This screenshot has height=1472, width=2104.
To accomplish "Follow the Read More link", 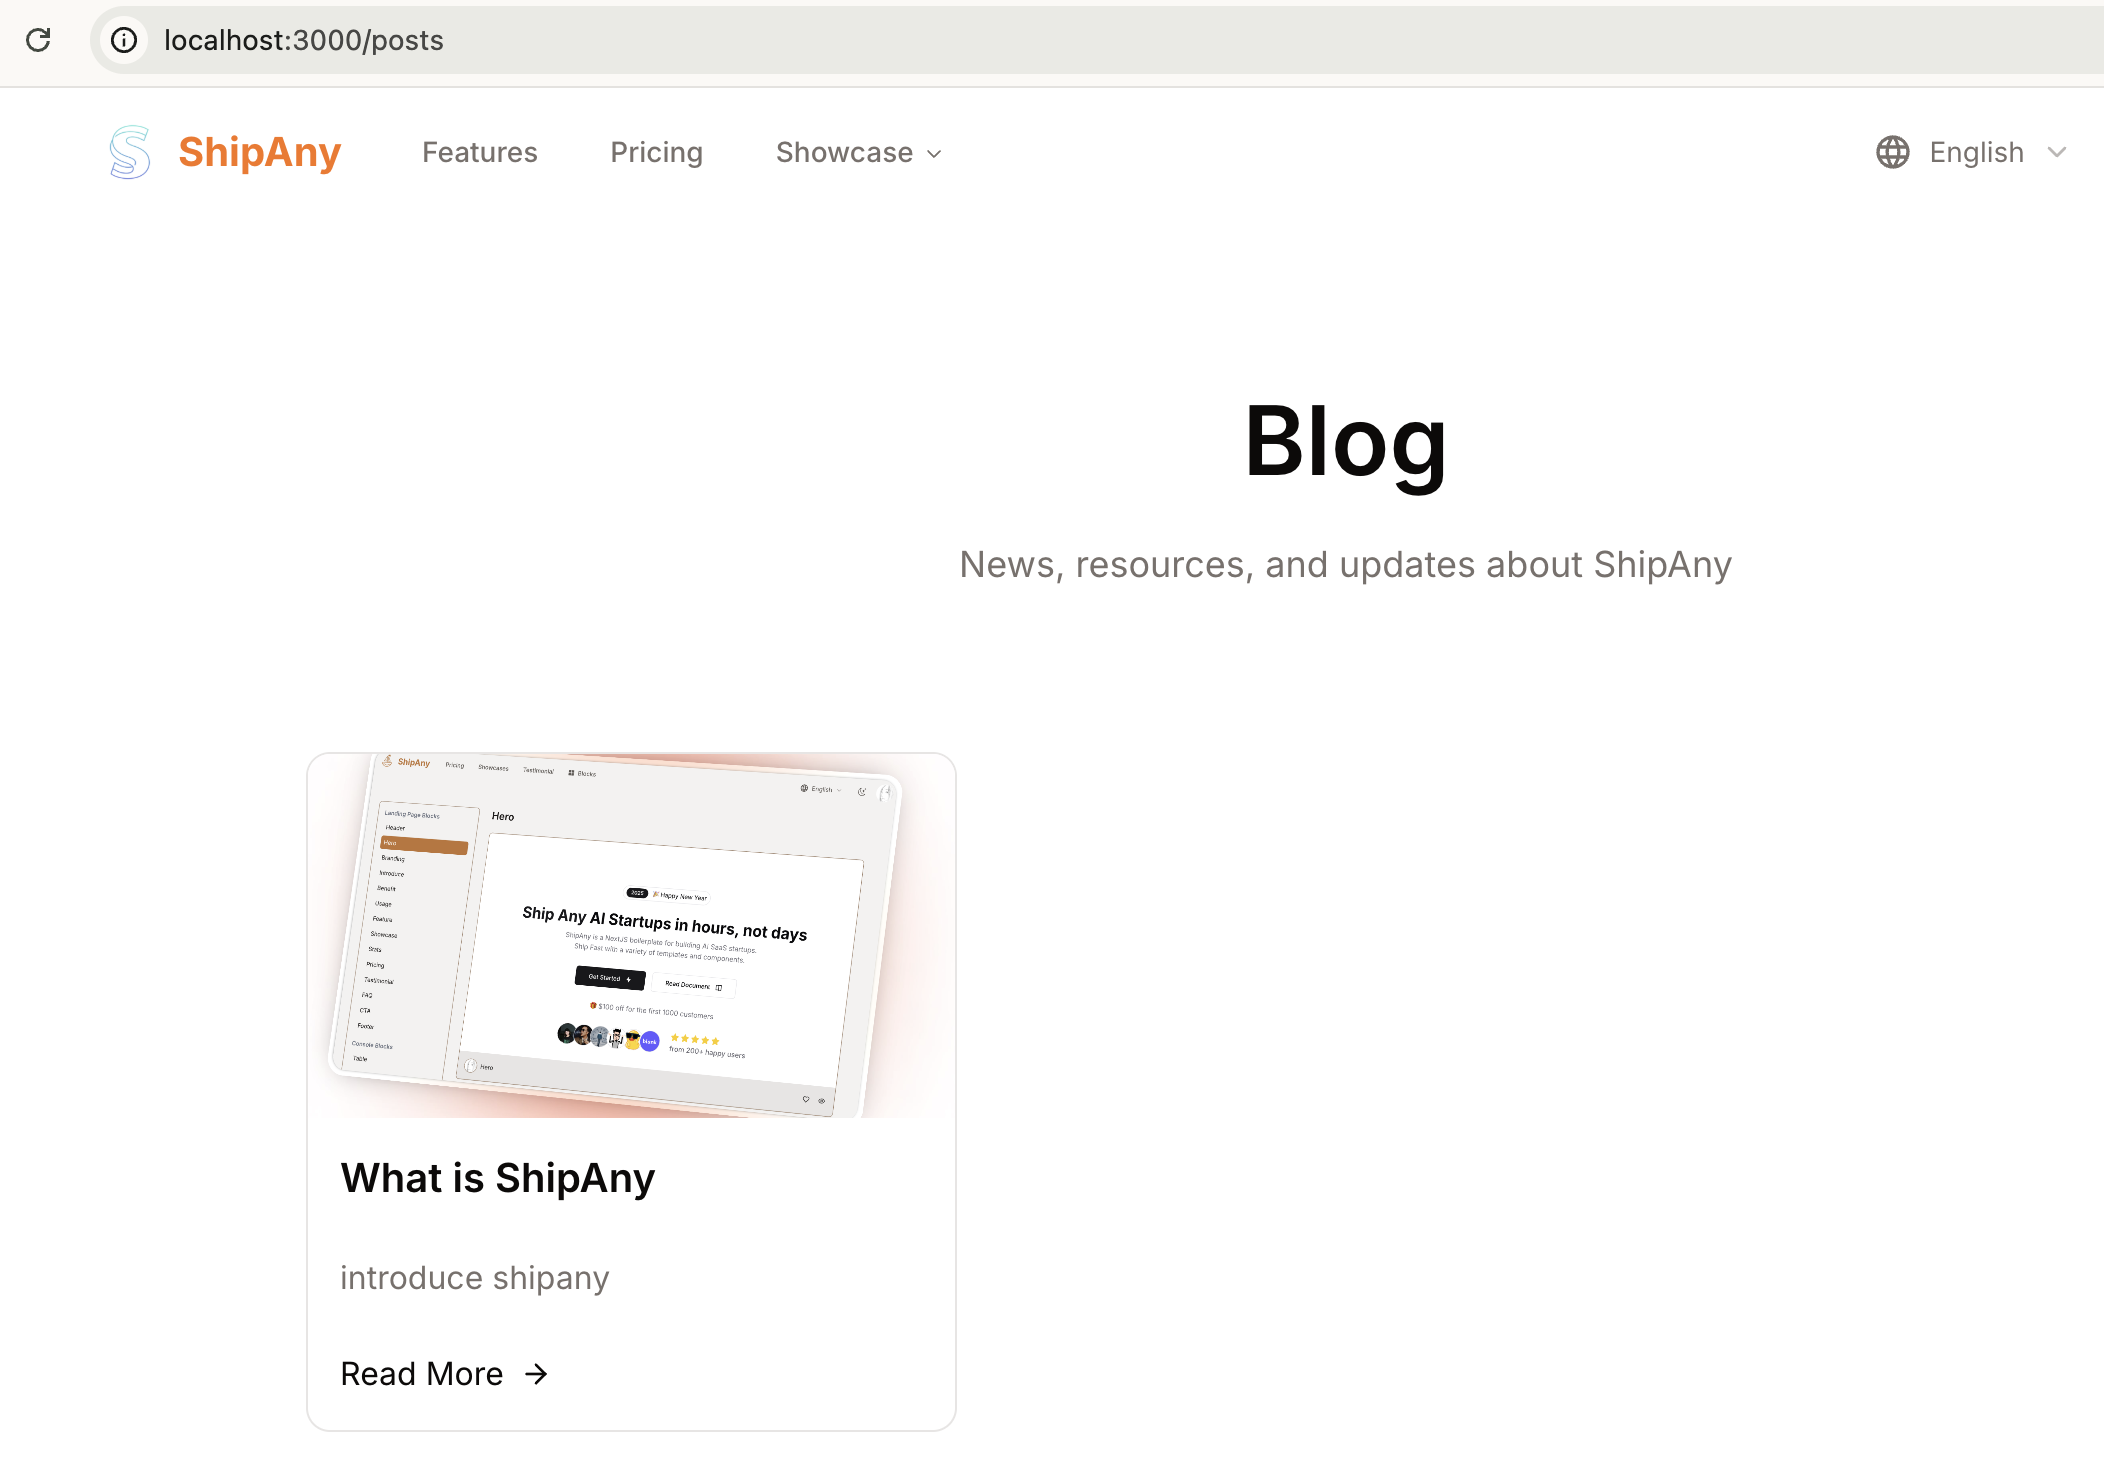I will point(421,1374).
